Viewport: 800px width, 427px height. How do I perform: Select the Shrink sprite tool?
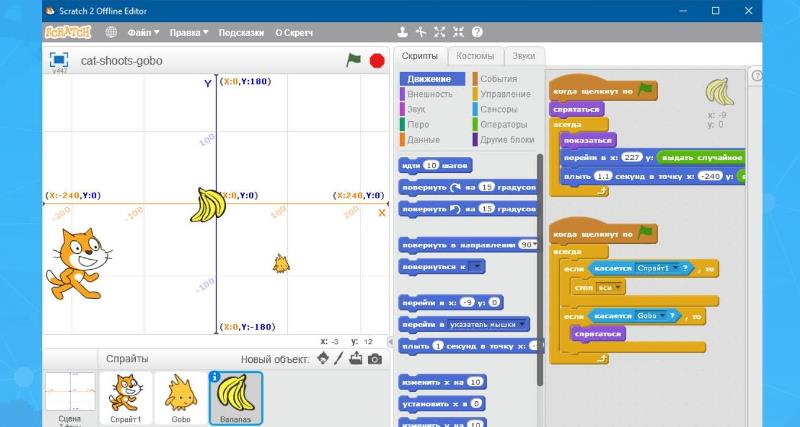(458, 32)
